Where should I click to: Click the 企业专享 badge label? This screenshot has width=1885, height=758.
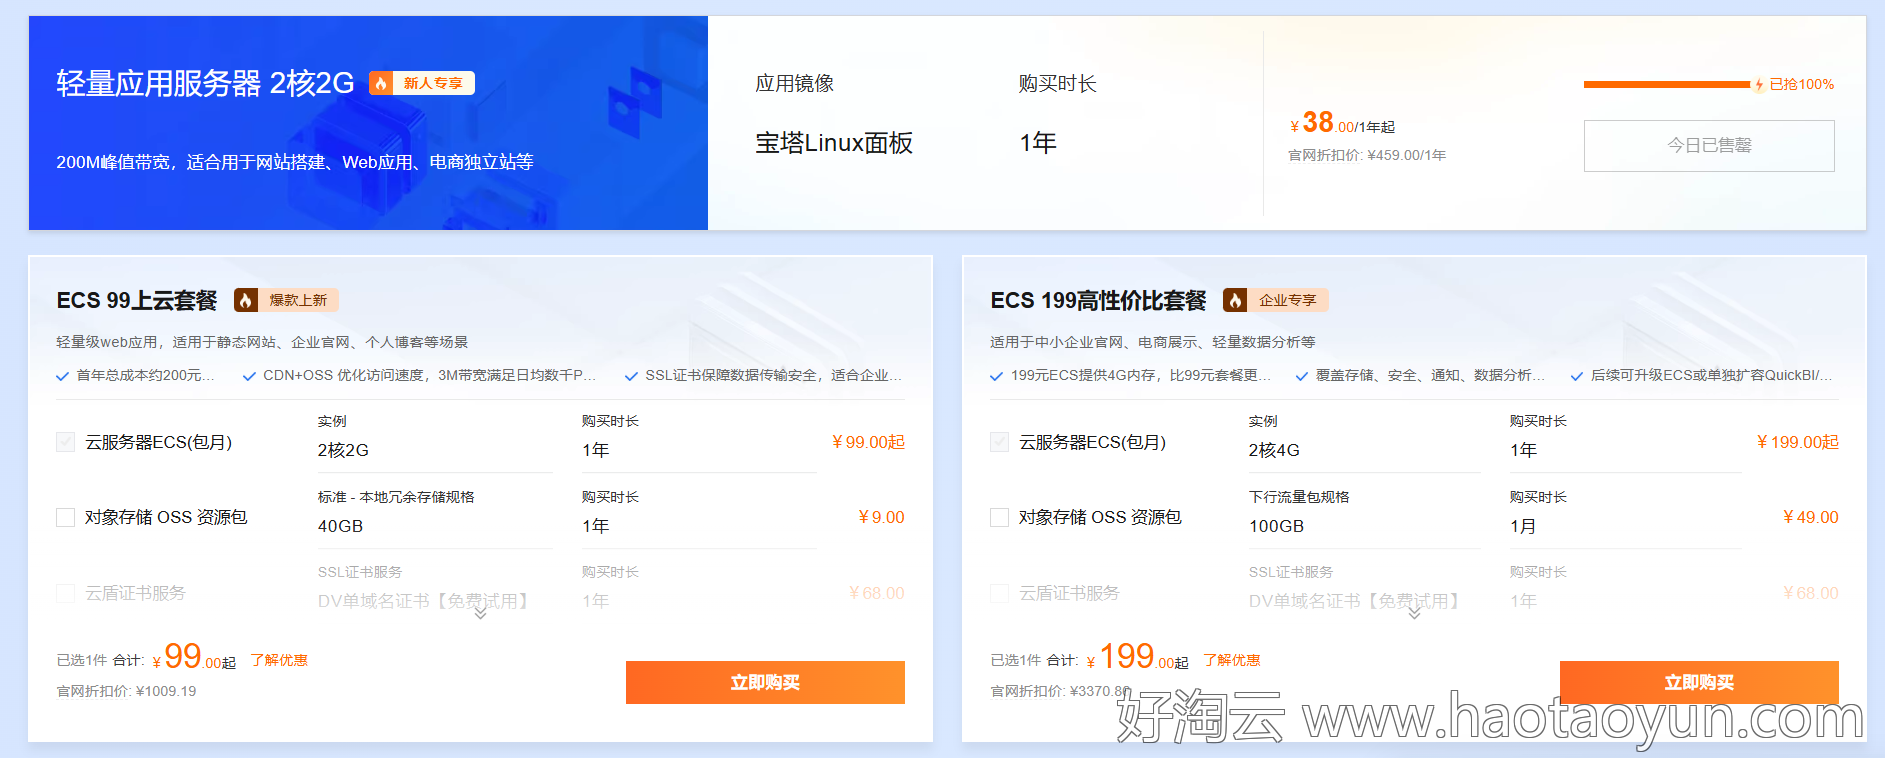click(x=1288, y=300)
